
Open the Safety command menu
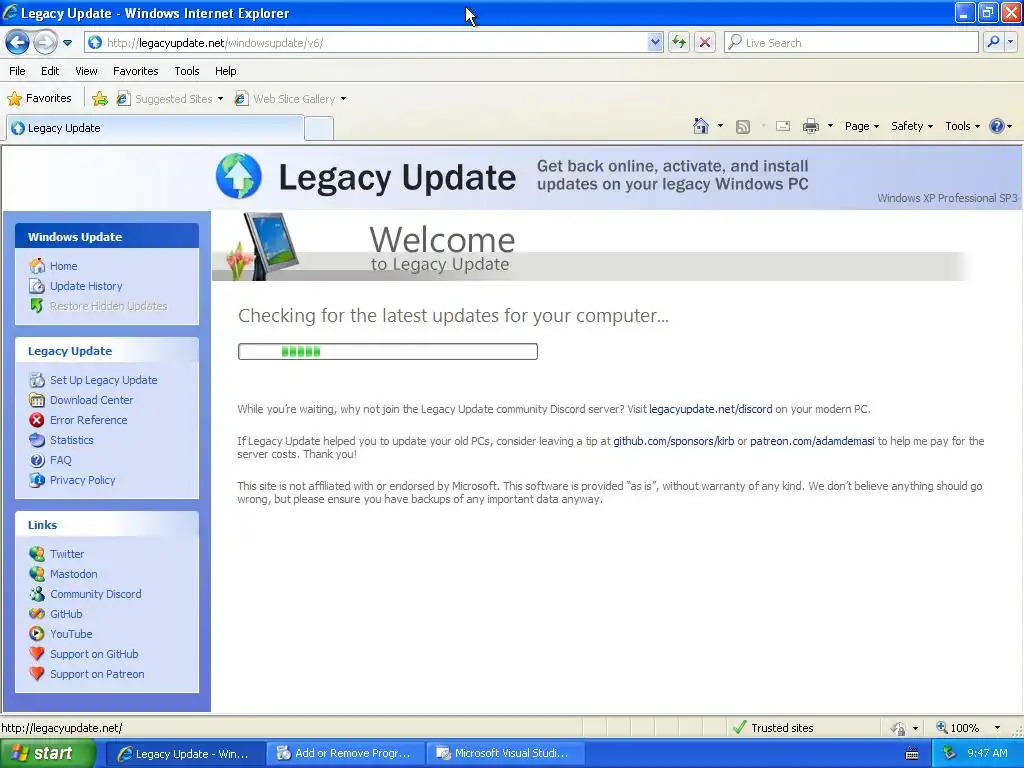point(912,126)
